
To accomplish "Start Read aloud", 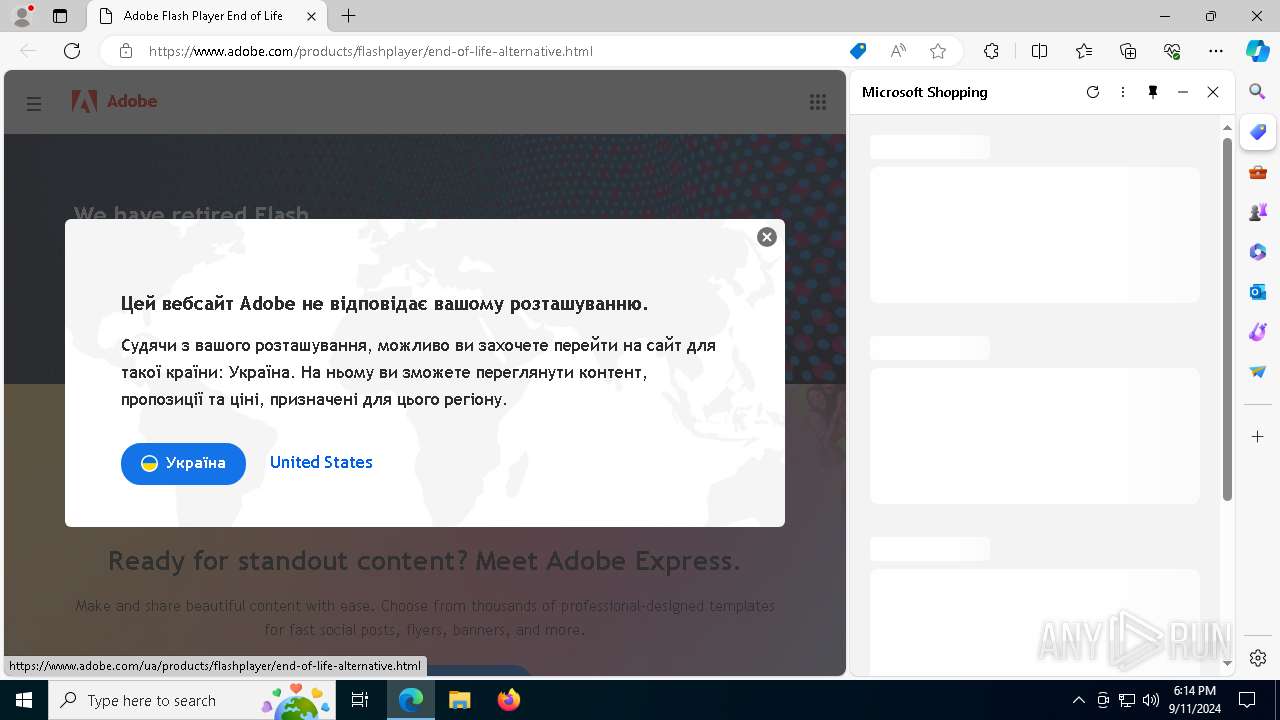I will coord(898,51).
